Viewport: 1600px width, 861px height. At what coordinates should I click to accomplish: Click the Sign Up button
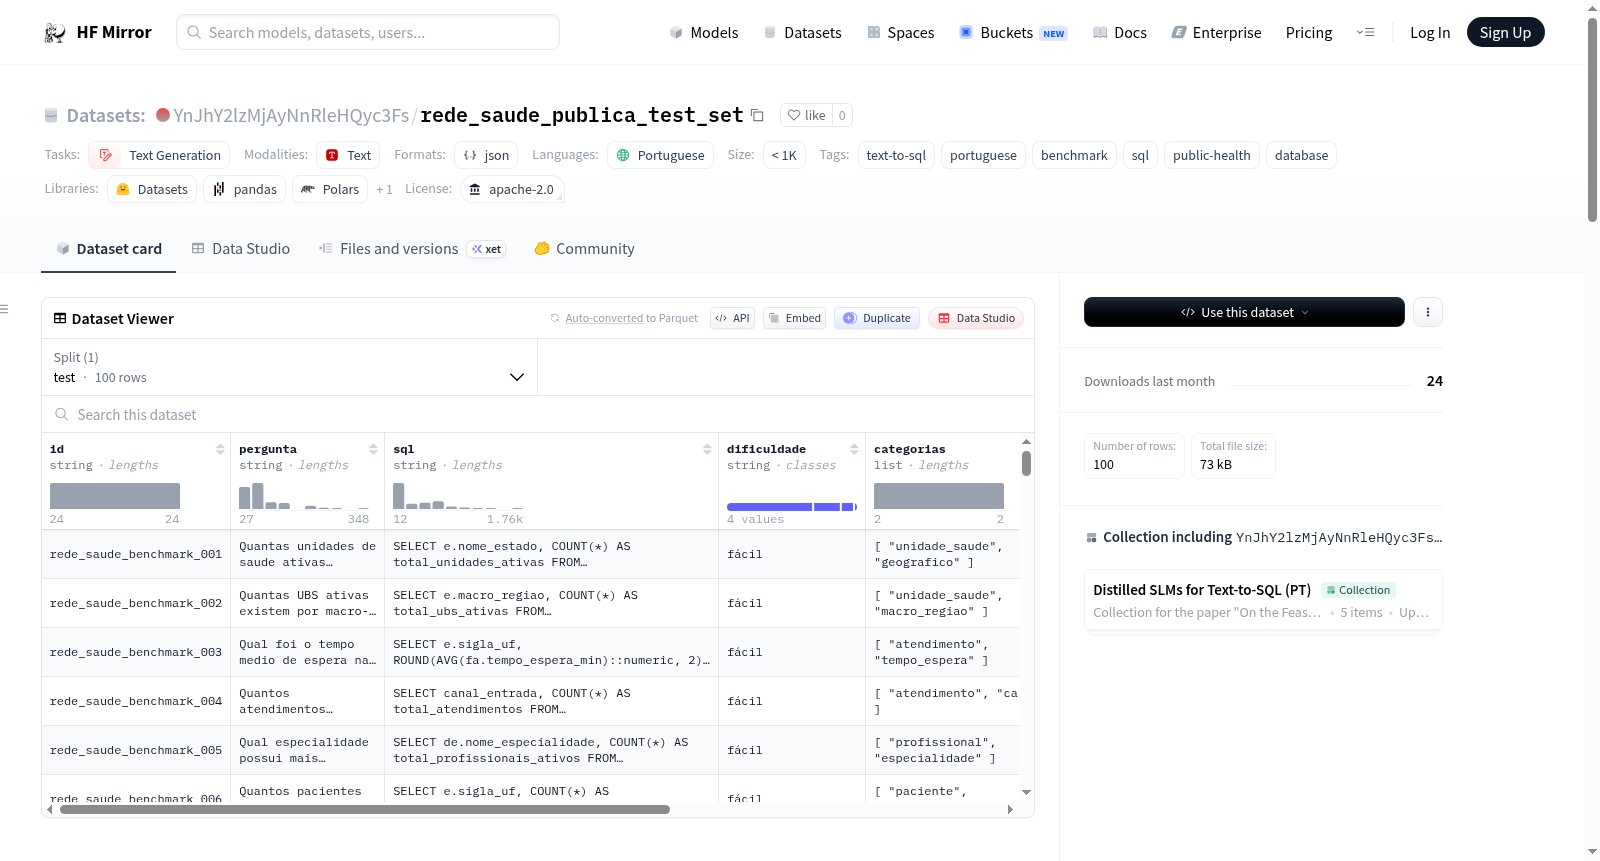pyautogui.click(x=1505, y=32)
